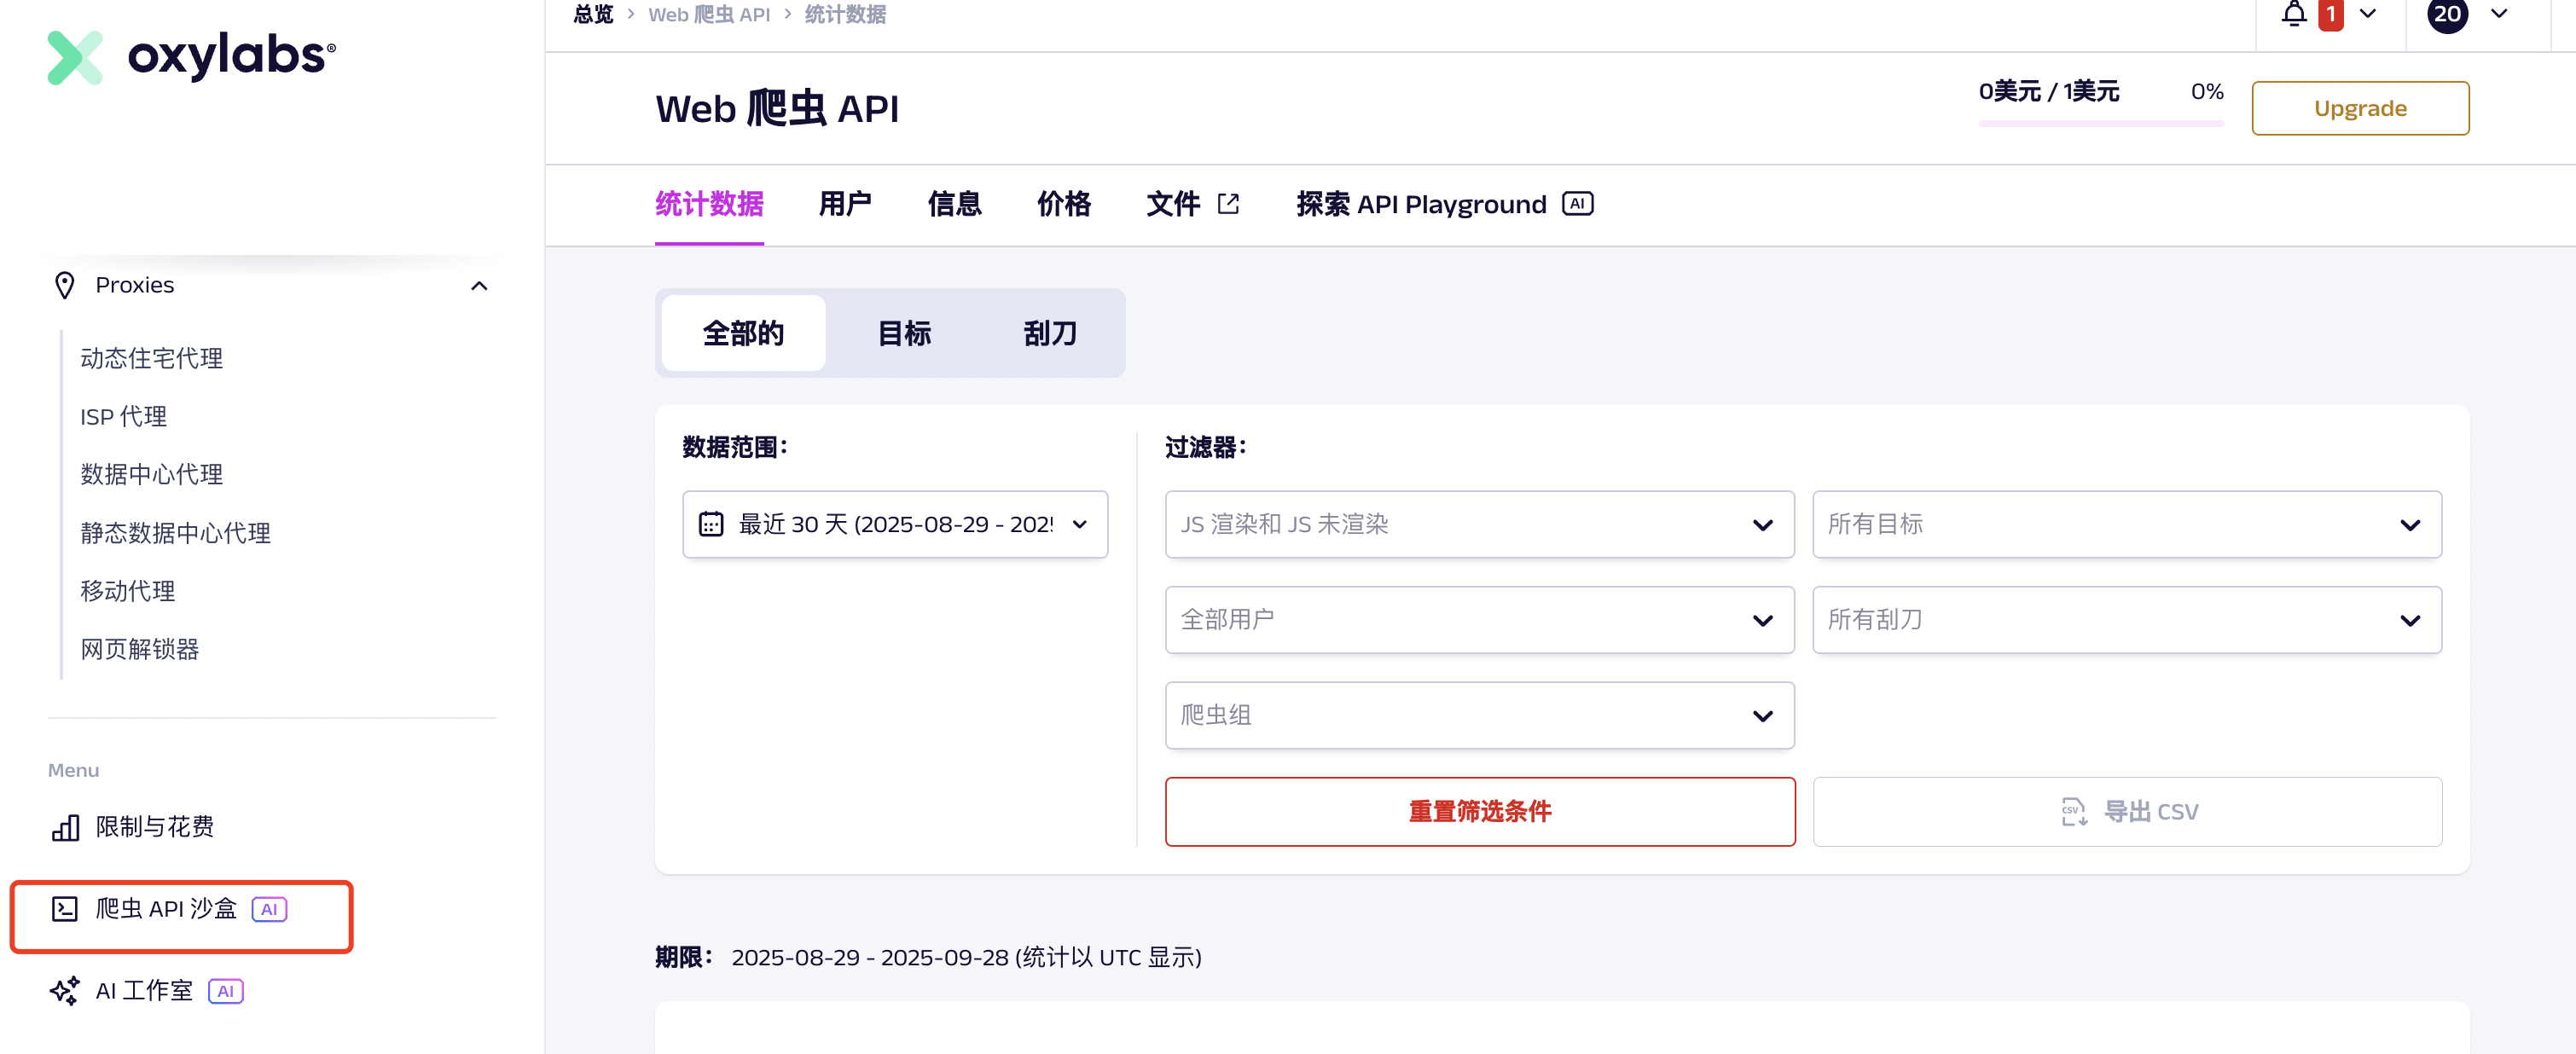Switch the segmented view to 目标
Viewport: 2576px width, 1054px height.
(904, 334)
